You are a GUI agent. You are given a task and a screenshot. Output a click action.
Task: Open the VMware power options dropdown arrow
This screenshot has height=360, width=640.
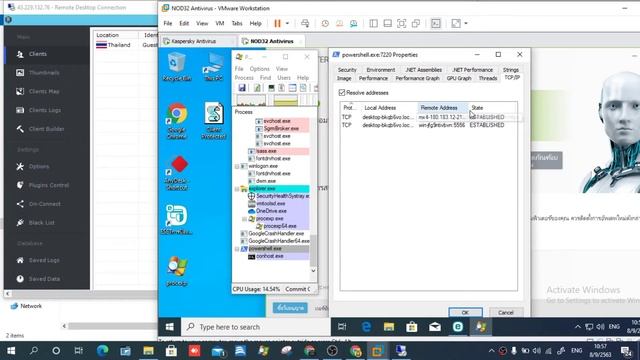287,24
